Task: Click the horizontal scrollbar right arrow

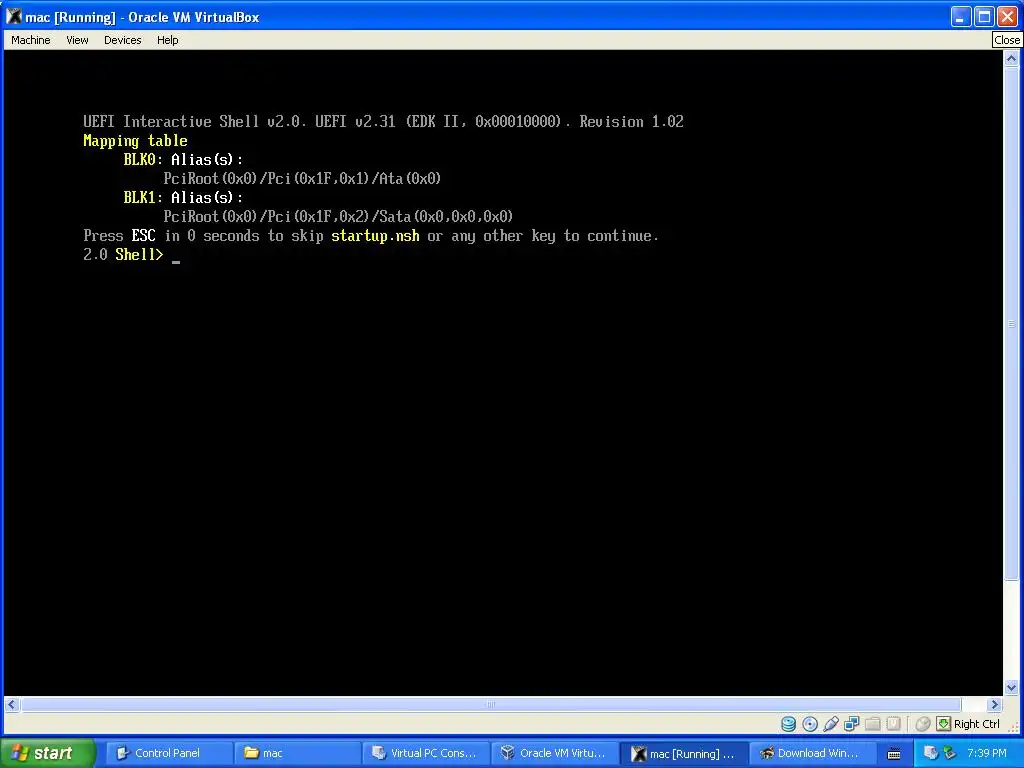Action: click(x=995, y=704)
